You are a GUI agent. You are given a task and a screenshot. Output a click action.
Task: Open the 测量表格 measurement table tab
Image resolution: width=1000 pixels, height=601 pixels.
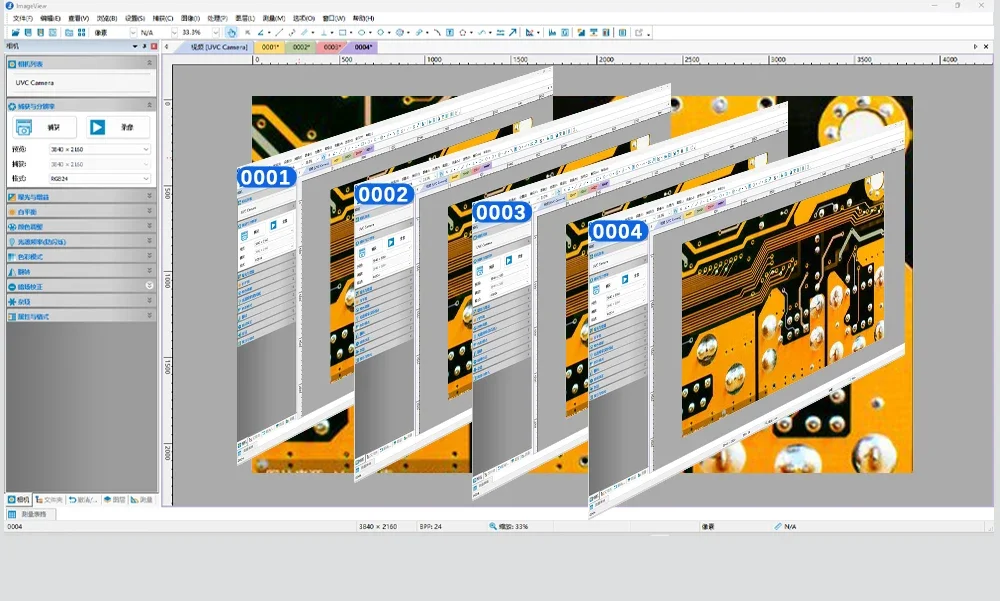(30, 514)
